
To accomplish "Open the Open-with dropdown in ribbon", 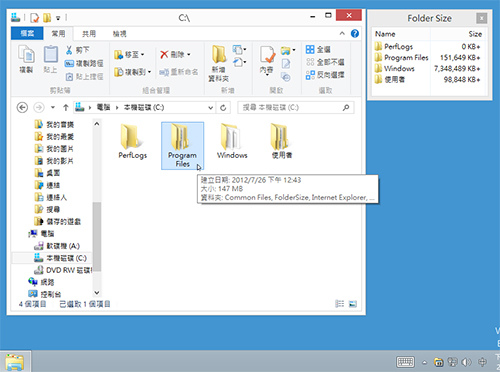I will (x=288, y=50).
